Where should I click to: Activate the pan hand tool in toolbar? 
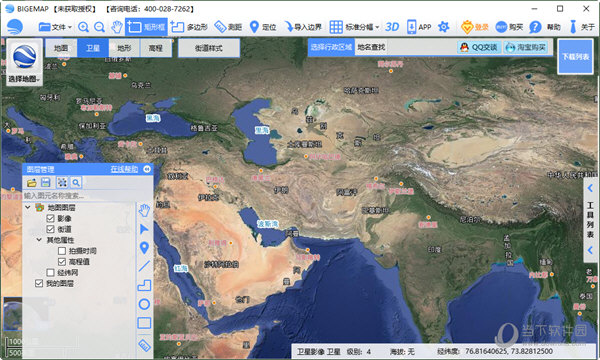116,27
